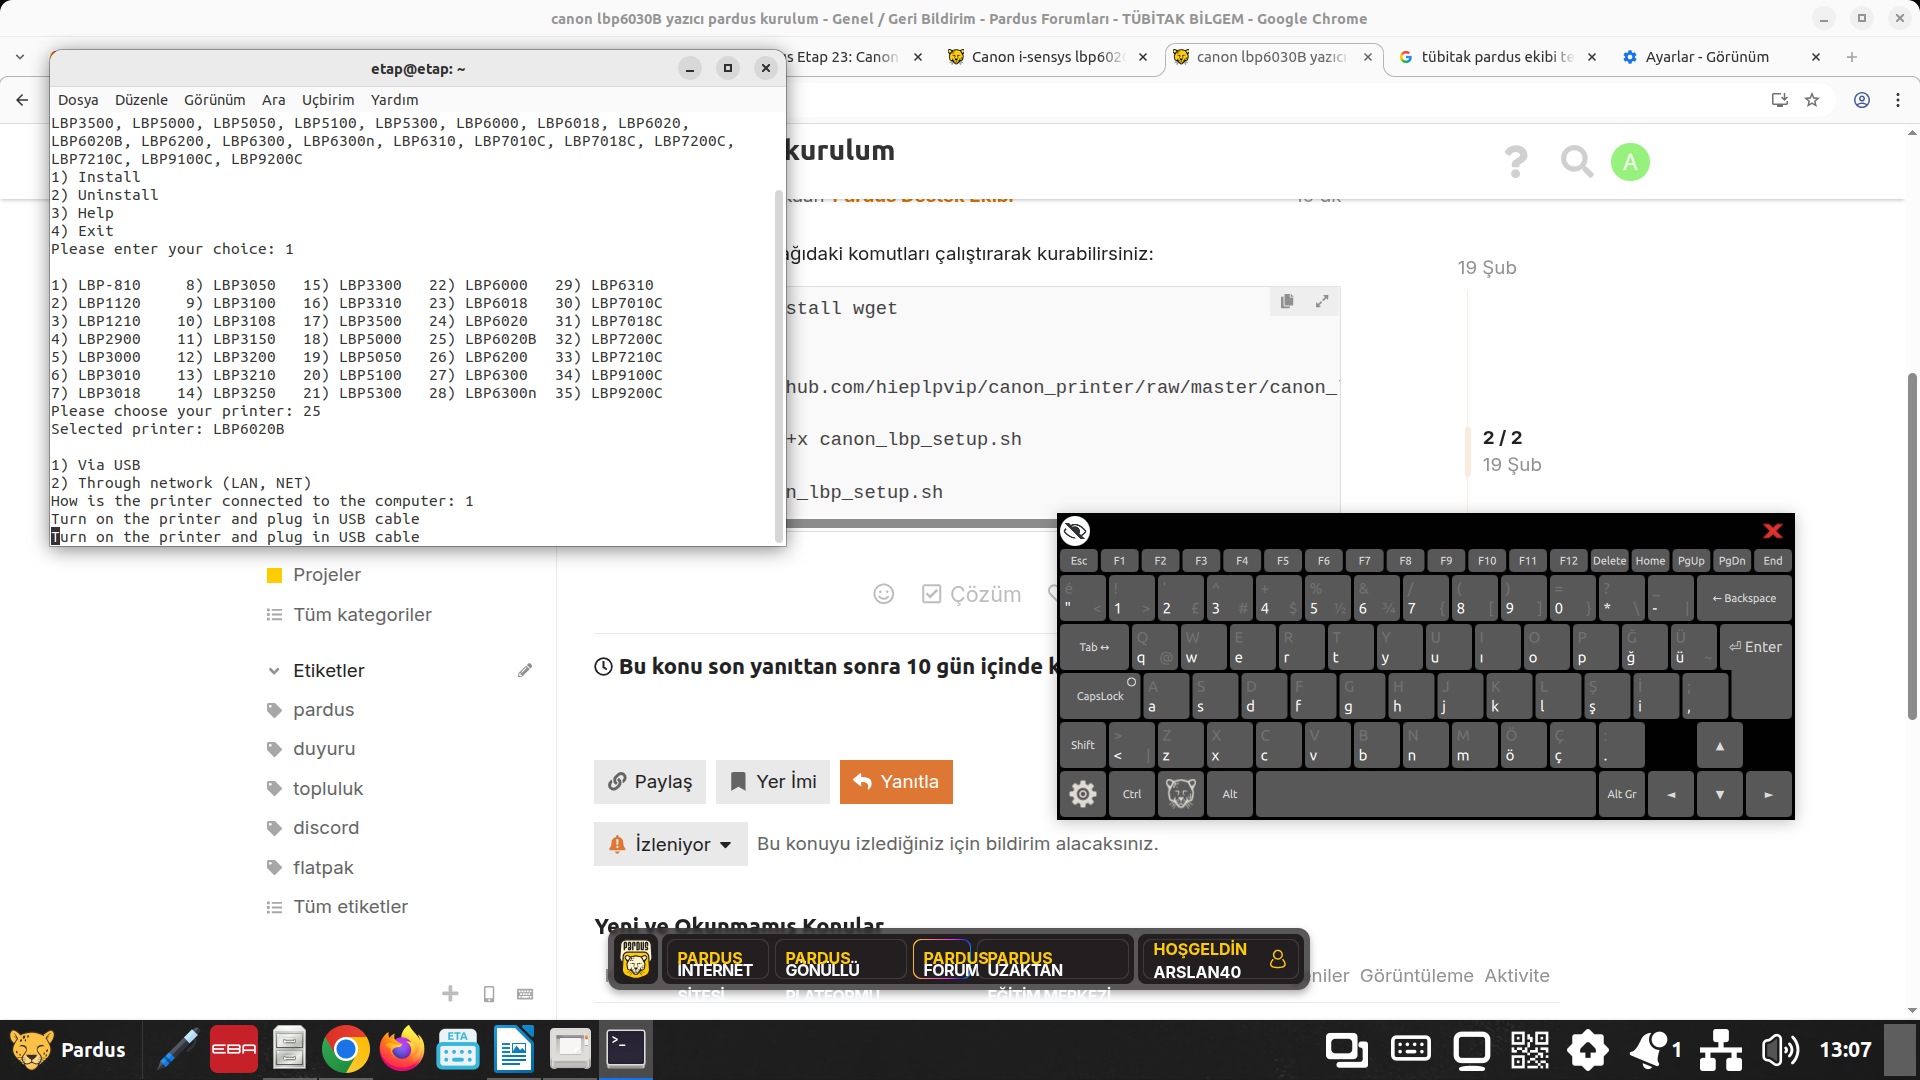Click the pencil icon next to Etiketler
Viewport: 1920px width, 1080px height.
pyautogui.click(x=525, y=671)
